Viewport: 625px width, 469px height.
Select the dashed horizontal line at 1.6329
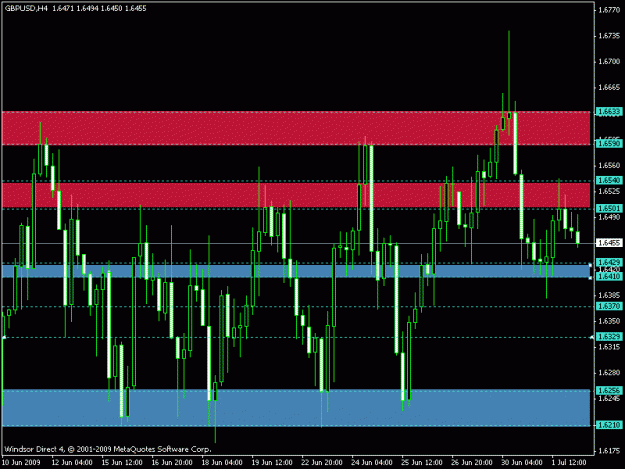pos(296,337)
